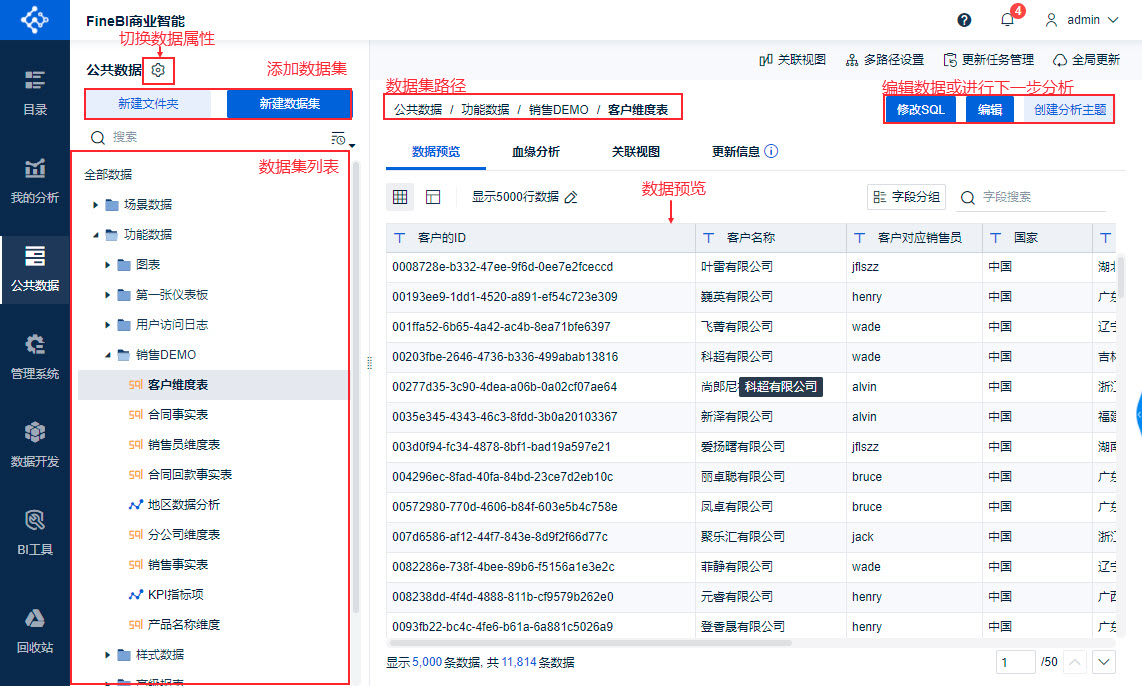Image resolution: width=1142 pixels, height=686 pixels.
Task: Expand the 样式数据 folder
Action: (108, 655)
